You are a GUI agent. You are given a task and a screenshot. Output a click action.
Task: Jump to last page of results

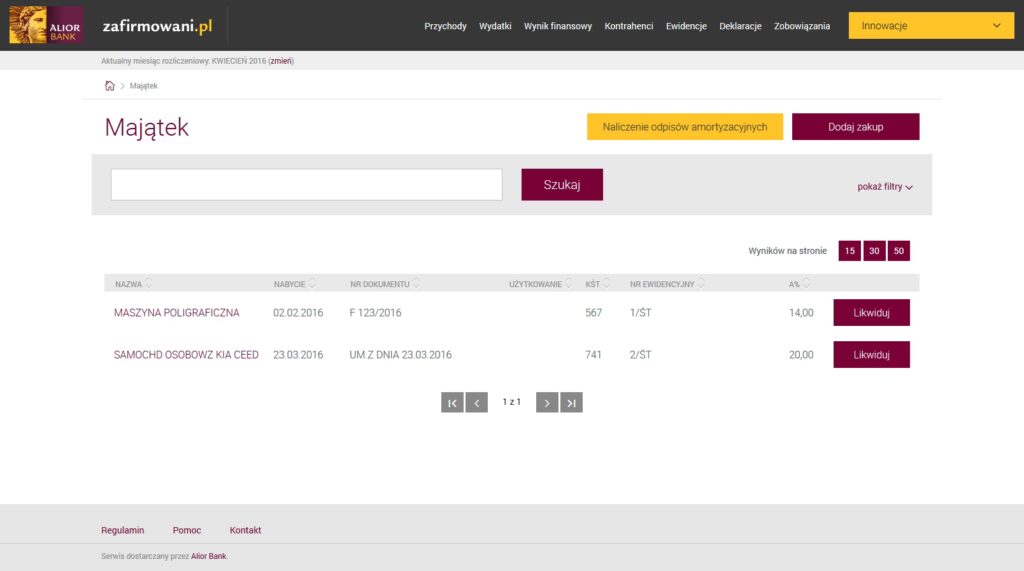(571, 402)
